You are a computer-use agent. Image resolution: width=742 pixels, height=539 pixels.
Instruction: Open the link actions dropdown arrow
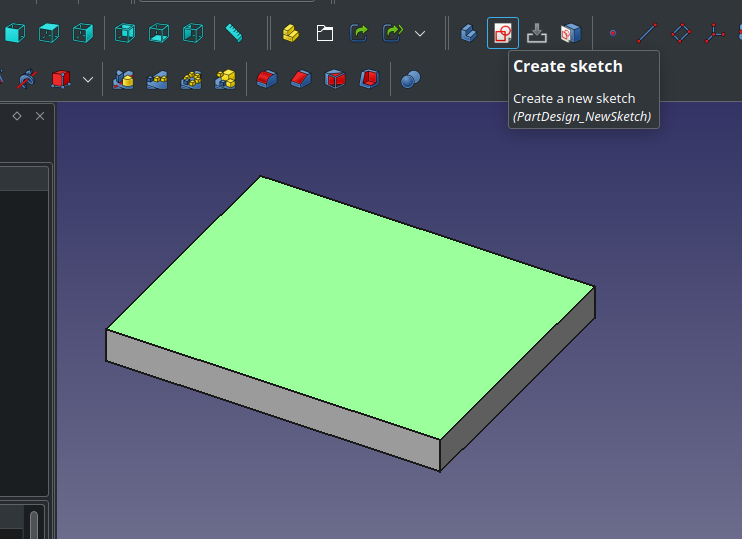pyautogui.click(x=420, y=34)
